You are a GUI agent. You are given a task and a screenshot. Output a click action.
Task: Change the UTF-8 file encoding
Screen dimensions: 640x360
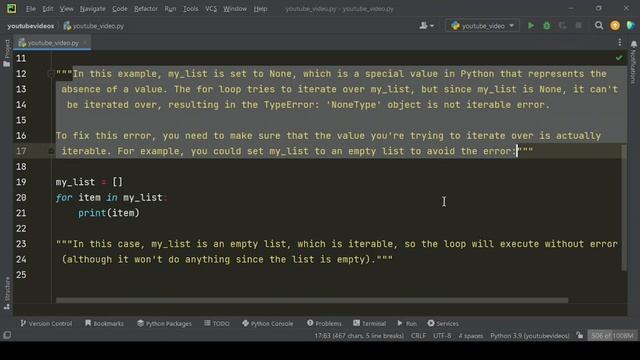[x=442, y=336]
